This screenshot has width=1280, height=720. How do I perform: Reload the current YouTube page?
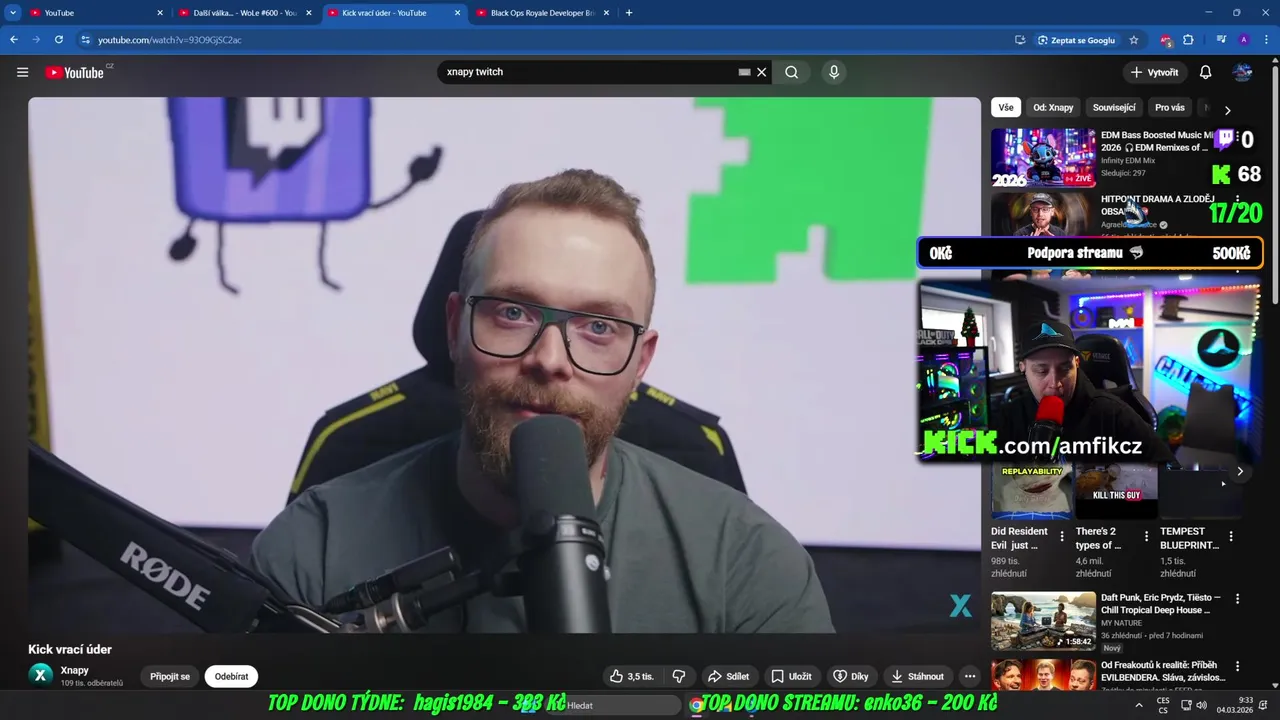pos(59,40)
